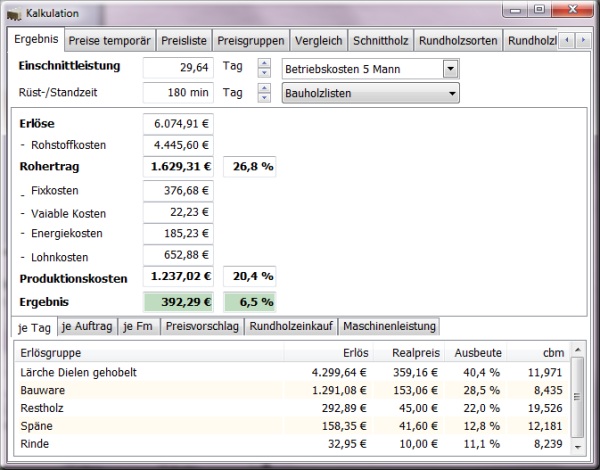The image size is (600, 470).
Task: Open the Schnittholz tab
Action: pos(381,41)
